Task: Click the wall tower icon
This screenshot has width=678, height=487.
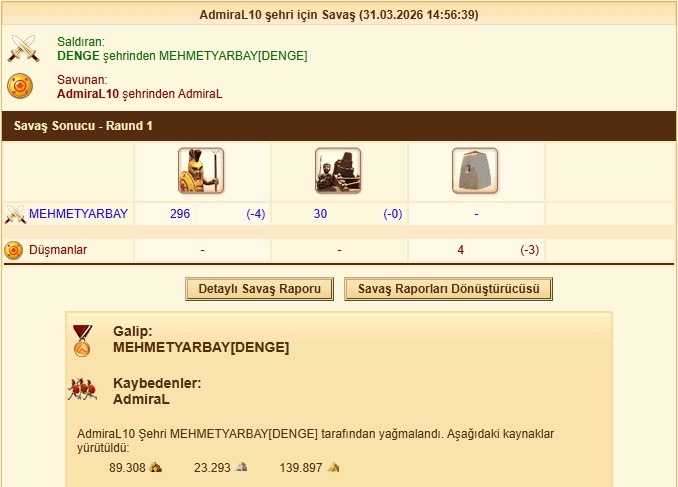Action: tap(475, 171)
